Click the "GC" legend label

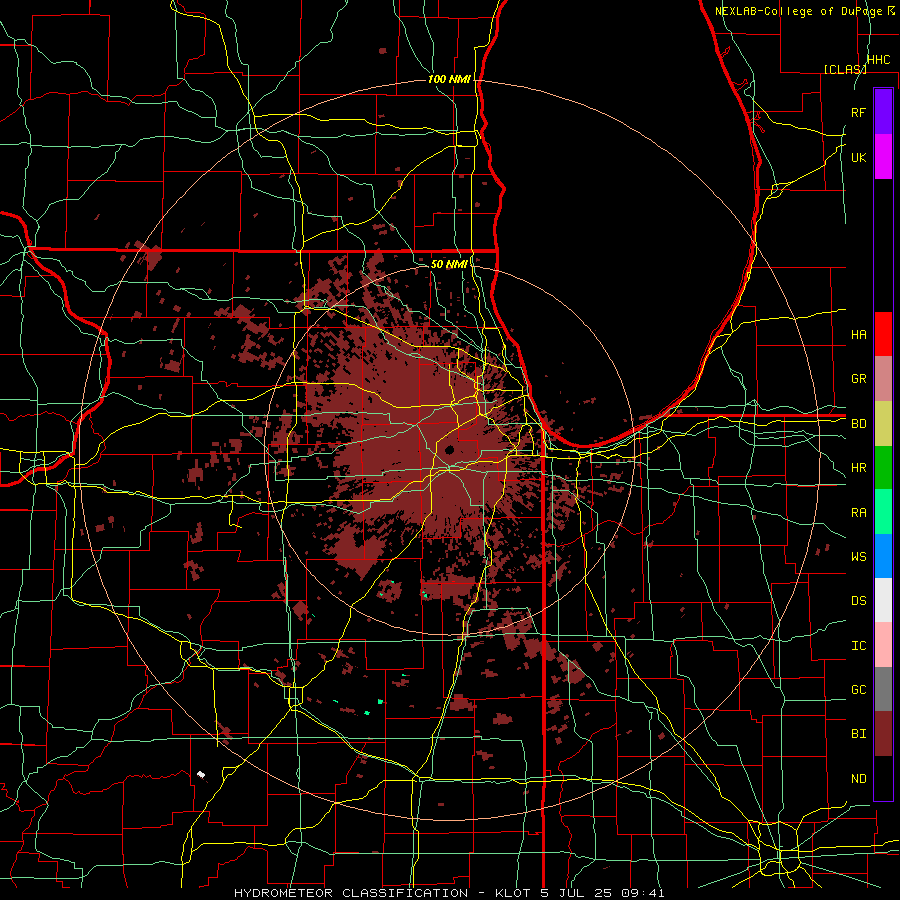858,689
